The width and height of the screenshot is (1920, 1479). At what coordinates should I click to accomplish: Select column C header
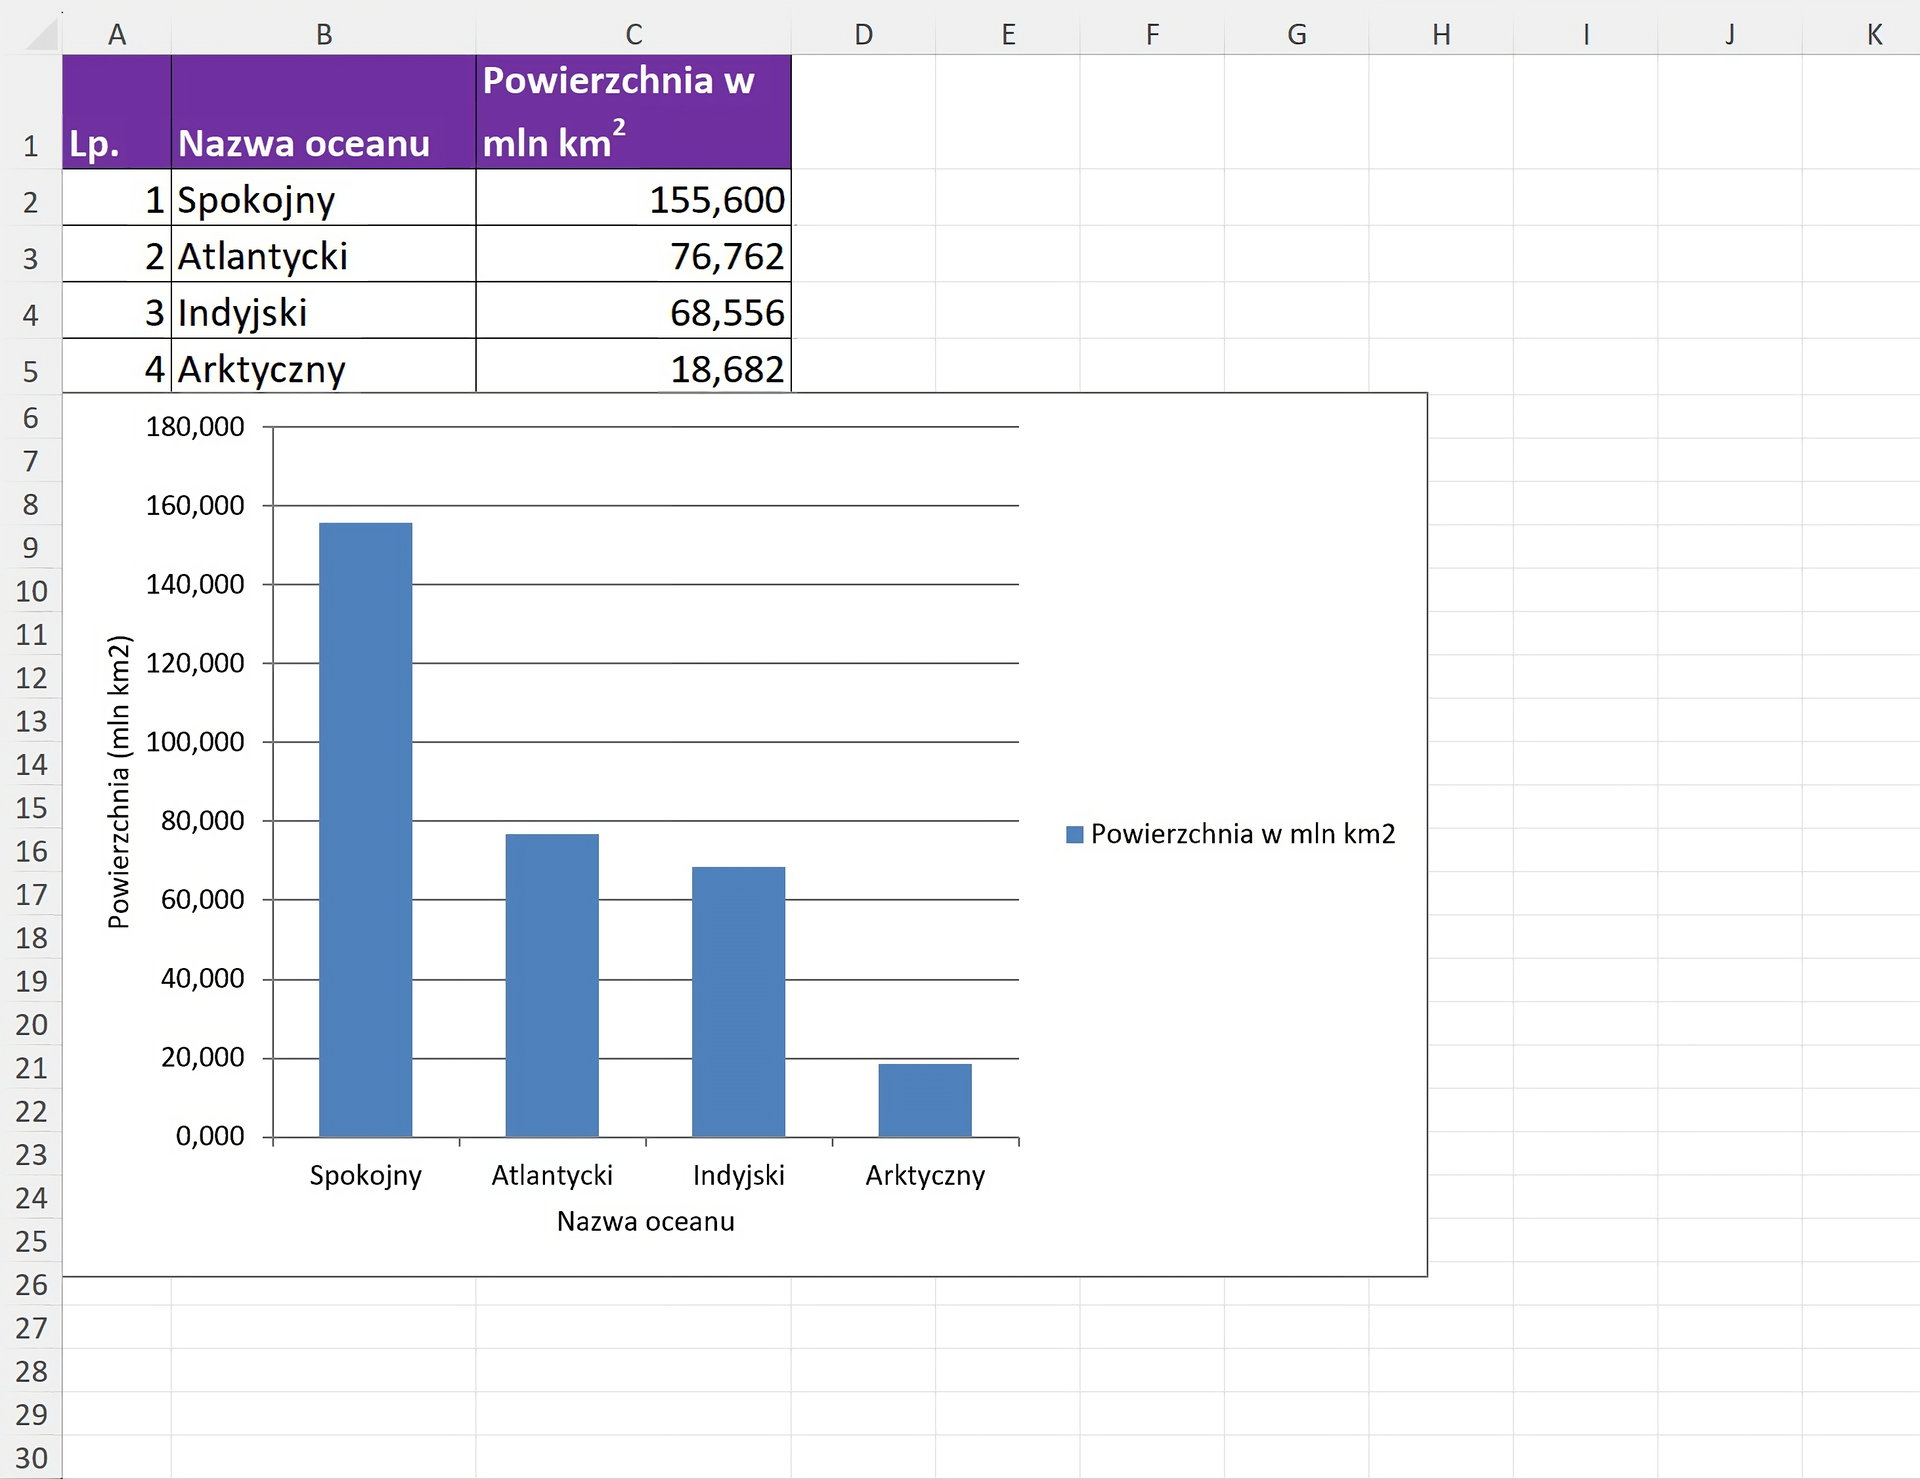coord(633,35)
